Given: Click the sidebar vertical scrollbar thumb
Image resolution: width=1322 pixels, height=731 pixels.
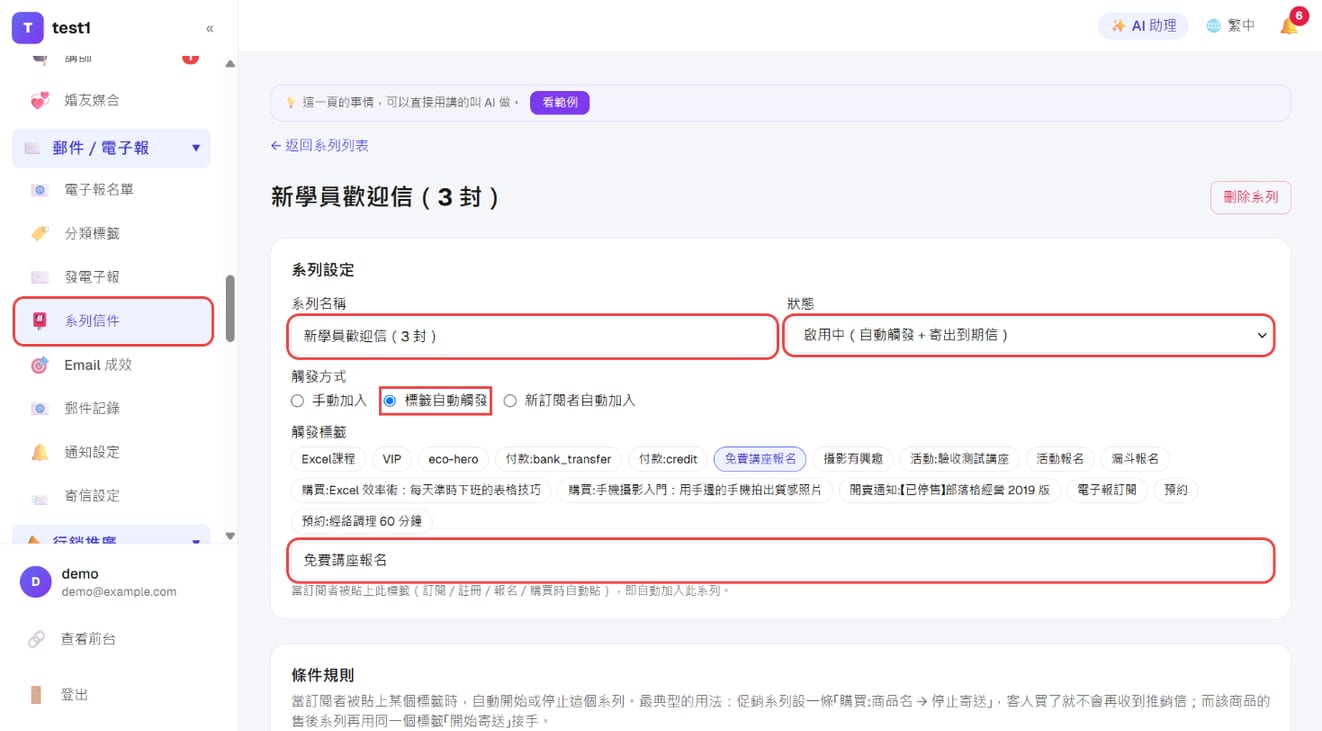Looking at the screenshot, I should coord(230,309).
